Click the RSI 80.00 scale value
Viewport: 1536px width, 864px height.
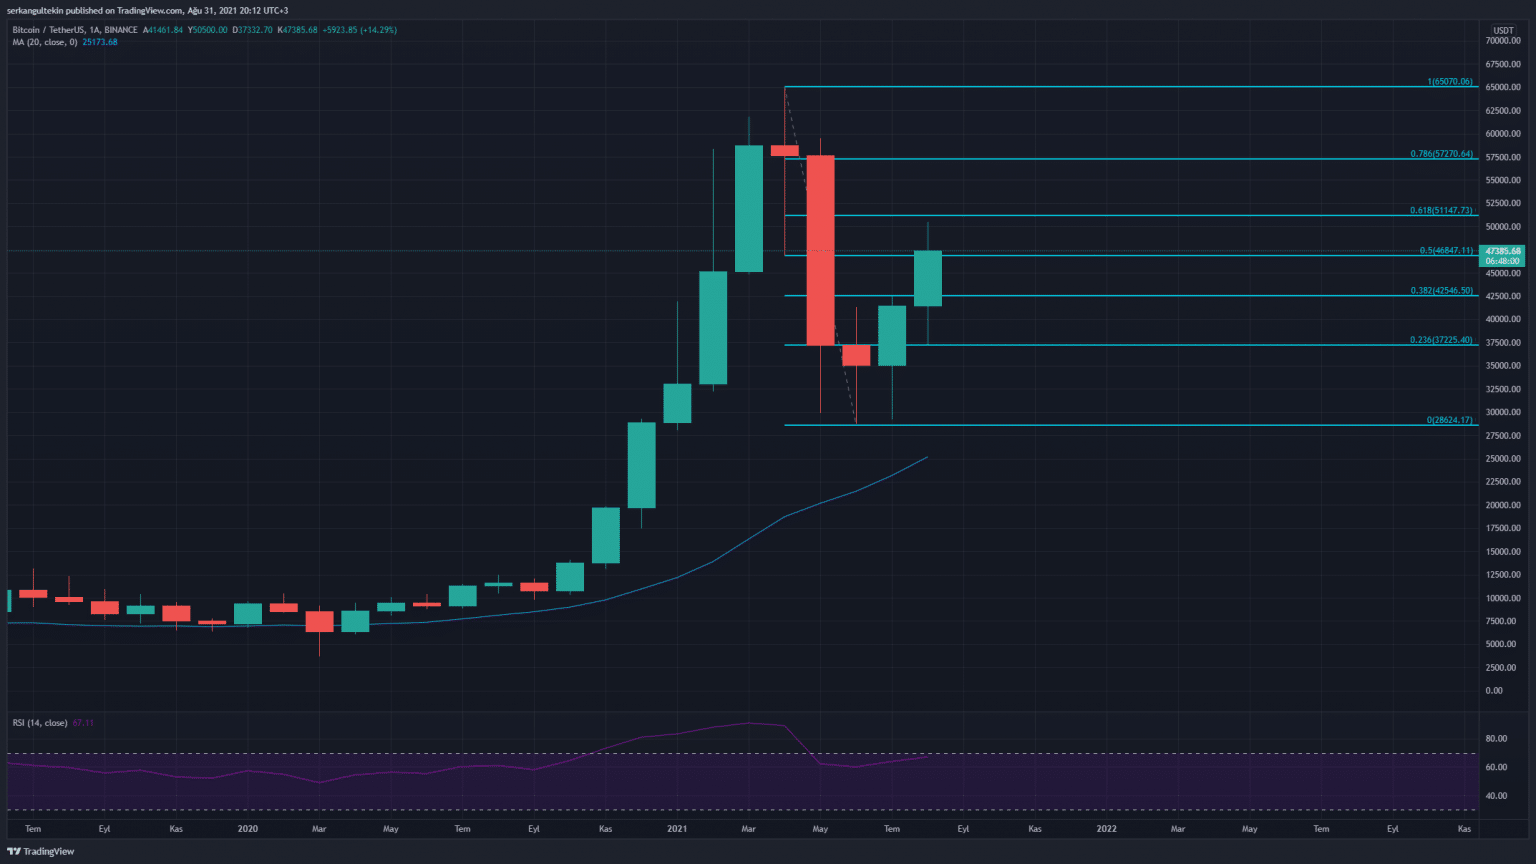(x=1496, y=739)
